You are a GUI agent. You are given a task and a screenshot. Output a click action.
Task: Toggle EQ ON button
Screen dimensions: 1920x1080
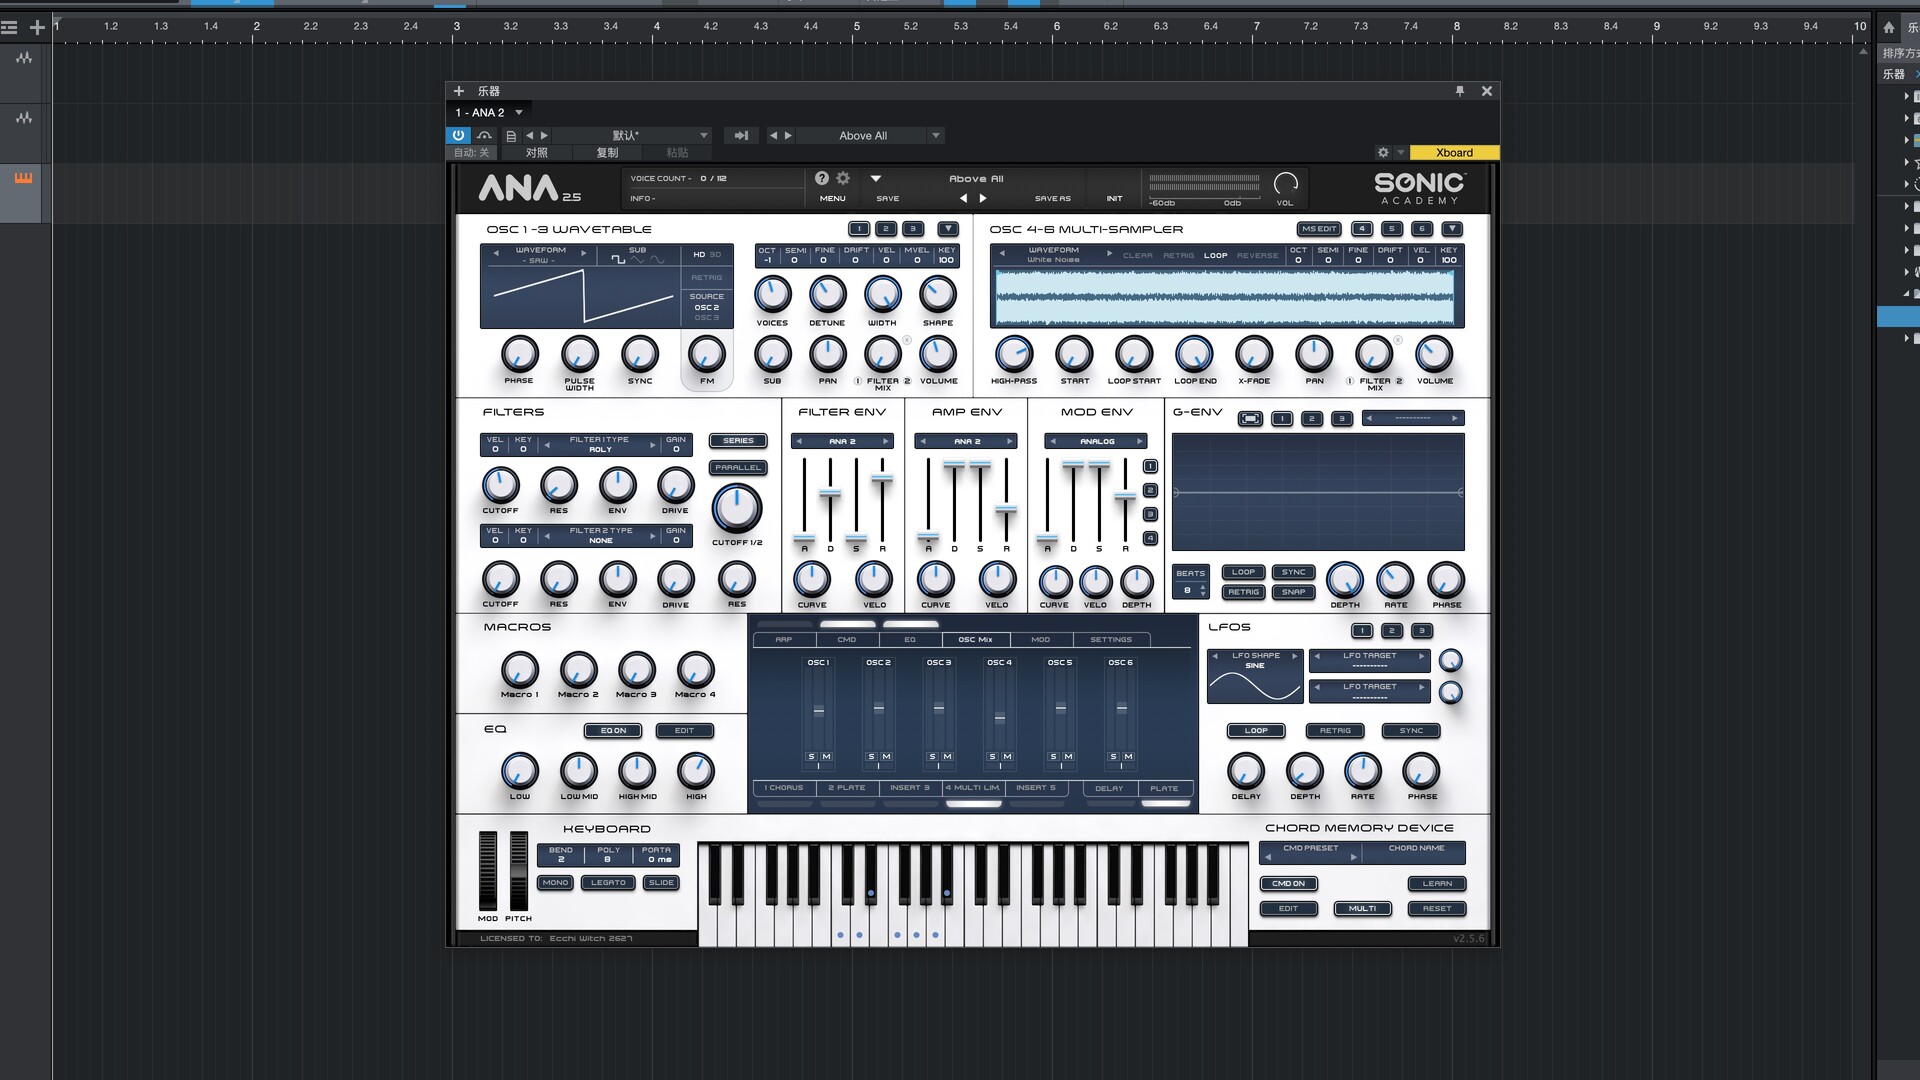point(613,731)
